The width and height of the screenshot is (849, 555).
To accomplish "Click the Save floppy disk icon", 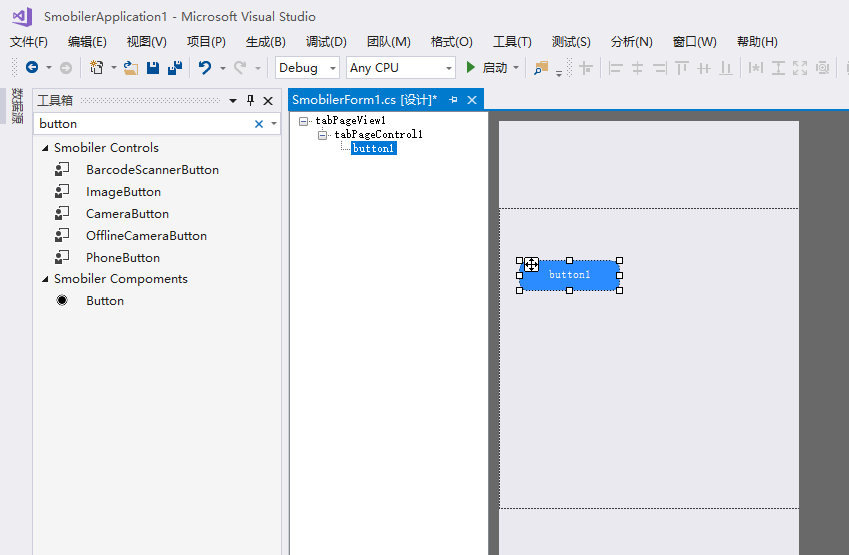I will coord(153,68).
